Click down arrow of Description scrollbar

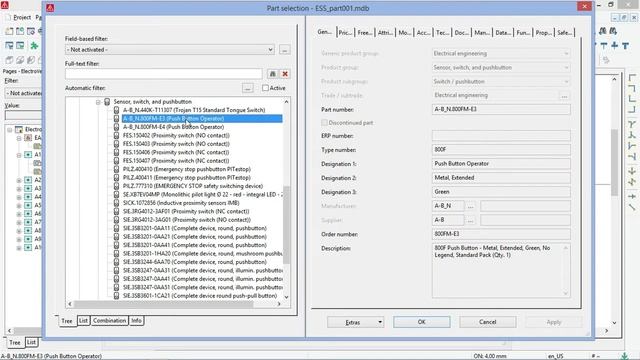click(x=566, y=293)
